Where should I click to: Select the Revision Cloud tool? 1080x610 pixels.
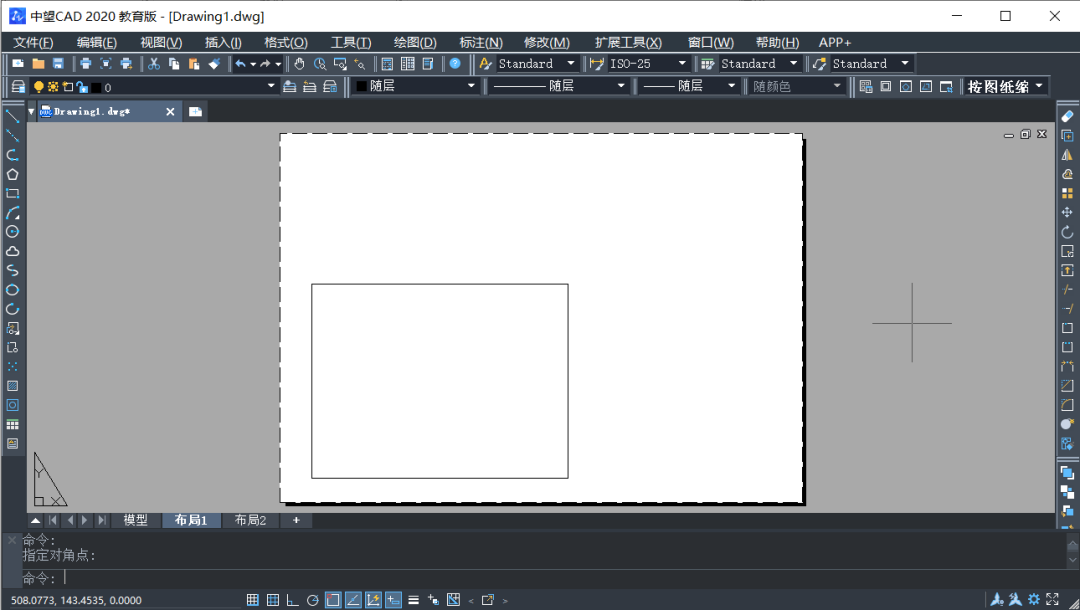pos(12,251)
